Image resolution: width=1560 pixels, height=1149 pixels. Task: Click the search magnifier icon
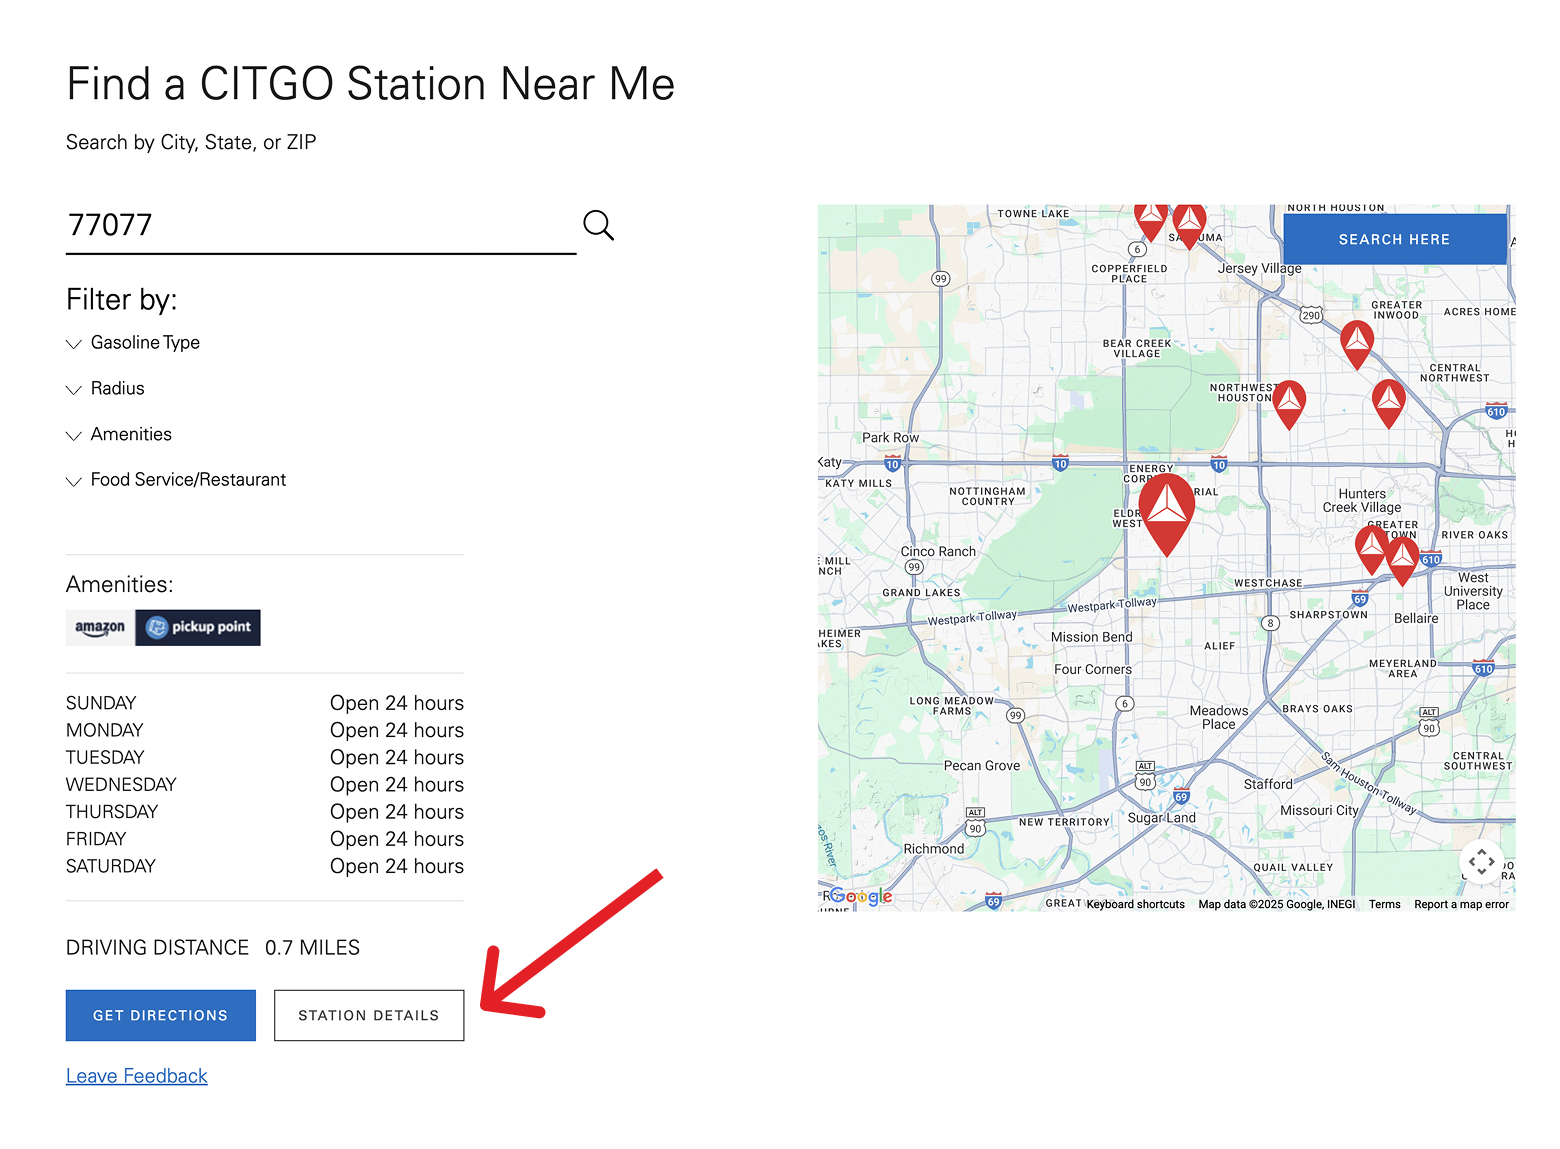tap(598, 225)
